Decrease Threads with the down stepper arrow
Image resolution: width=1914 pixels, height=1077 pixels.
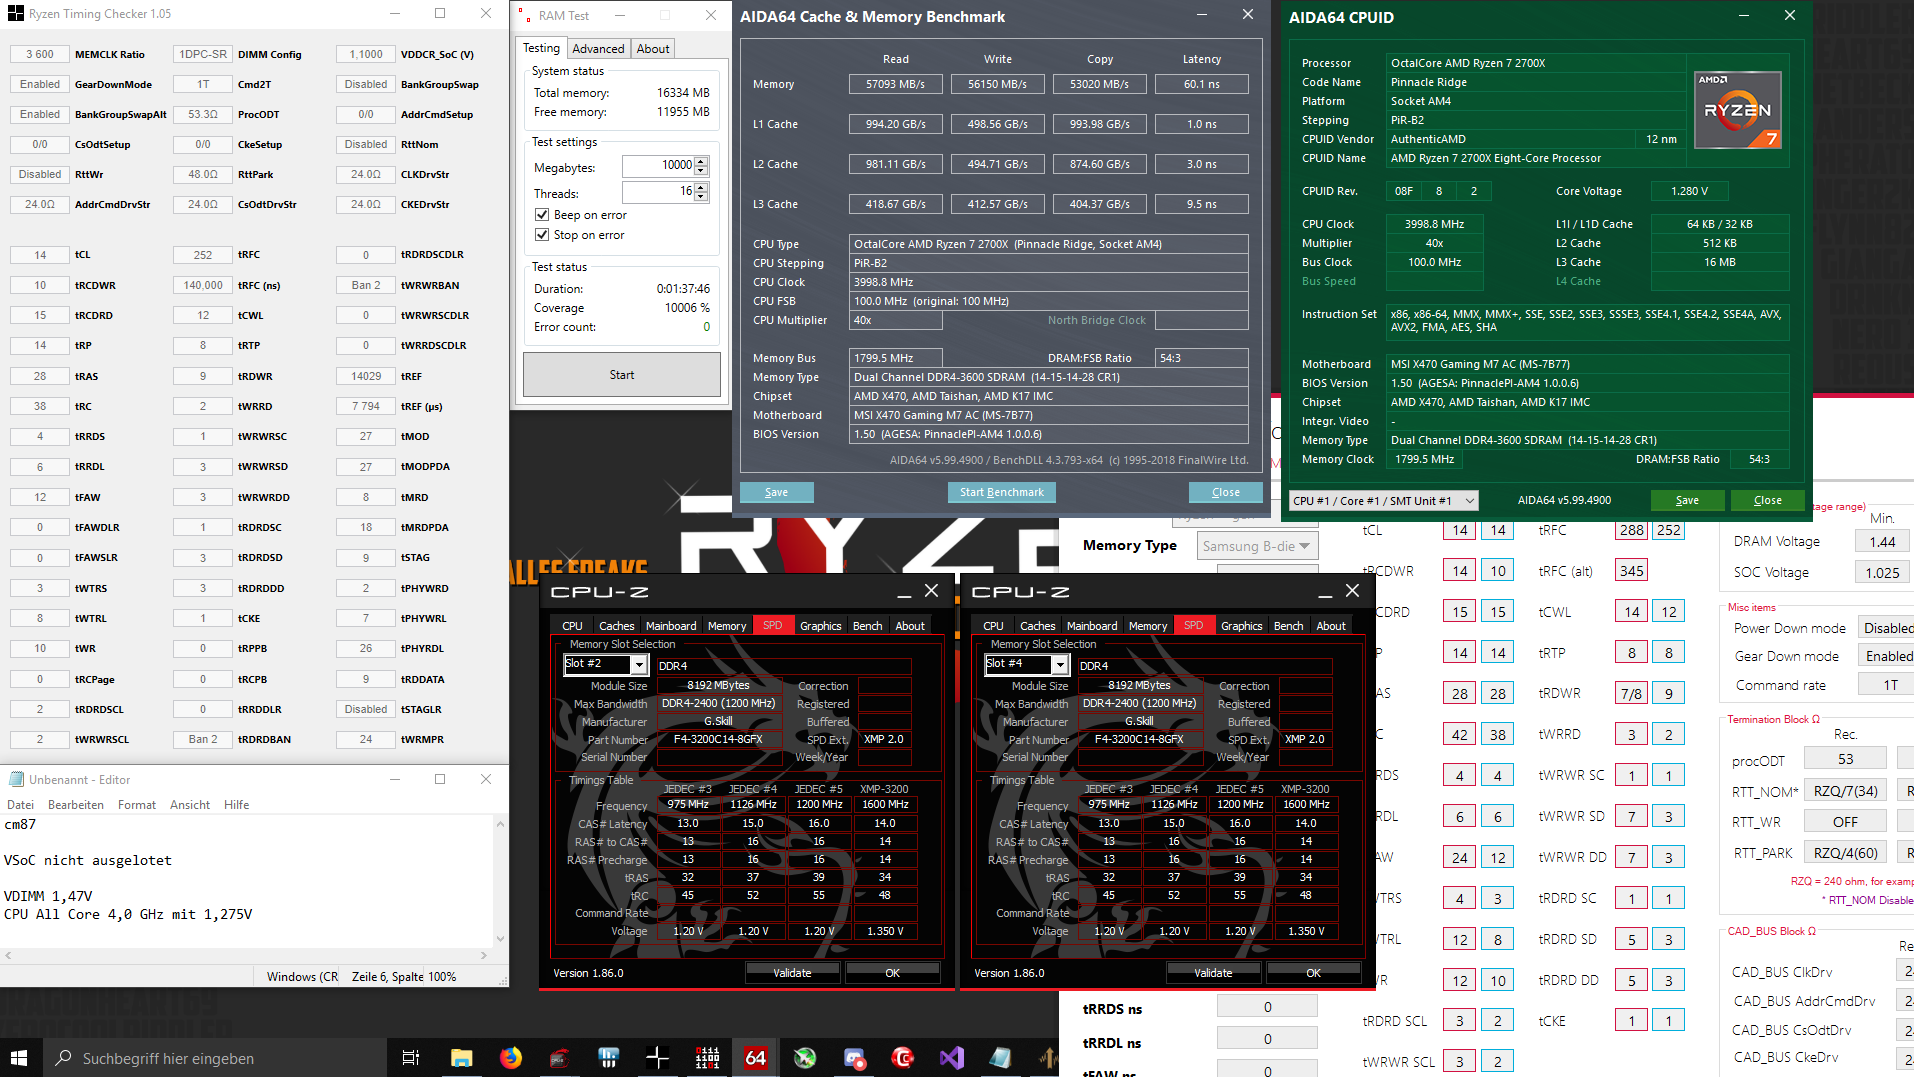701,196
